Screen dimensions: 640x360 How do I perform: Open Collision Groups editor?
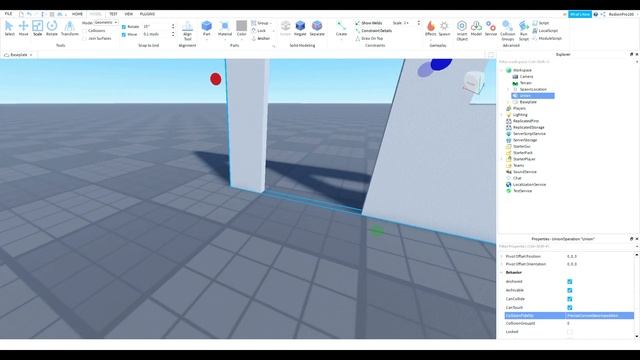[x=508, y=31]
